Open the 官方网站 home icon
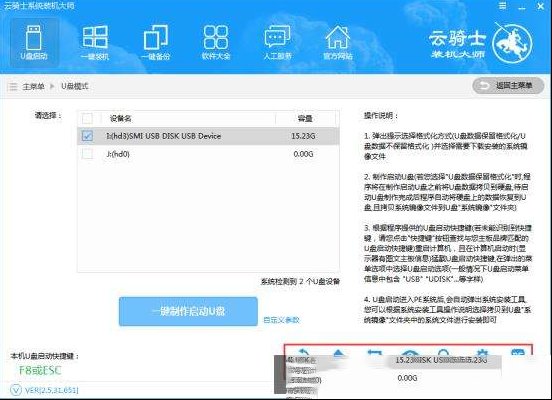The height and width of the screenshot is (400, 552). [338, 43]
